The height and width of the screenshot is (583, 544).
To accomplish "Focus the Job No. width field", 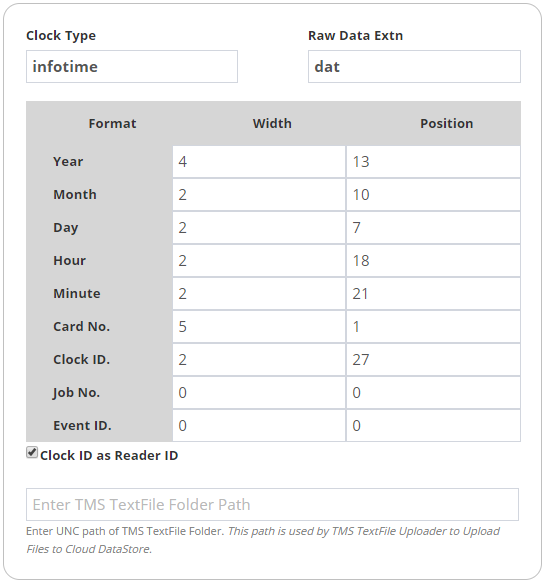I will point(259,393).
